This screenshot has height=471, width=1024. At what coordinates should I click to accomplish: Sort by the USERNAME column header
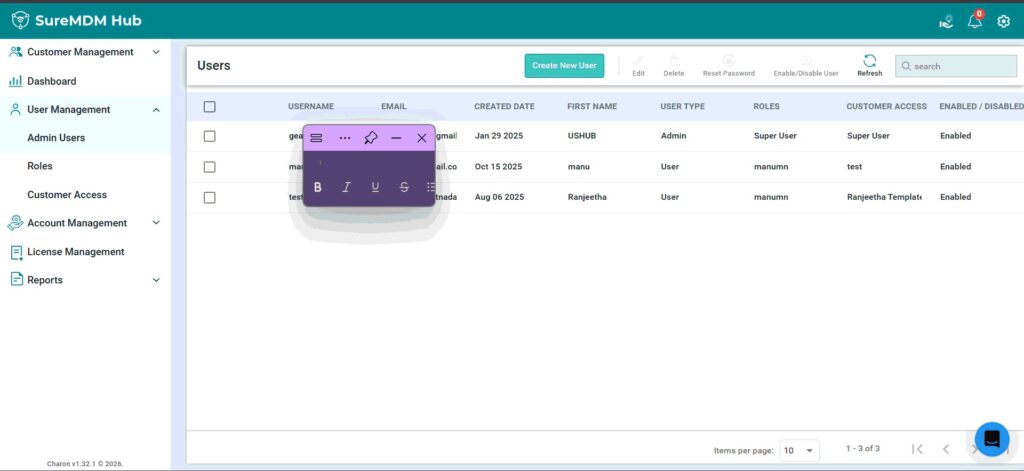(x=311, y=106)
